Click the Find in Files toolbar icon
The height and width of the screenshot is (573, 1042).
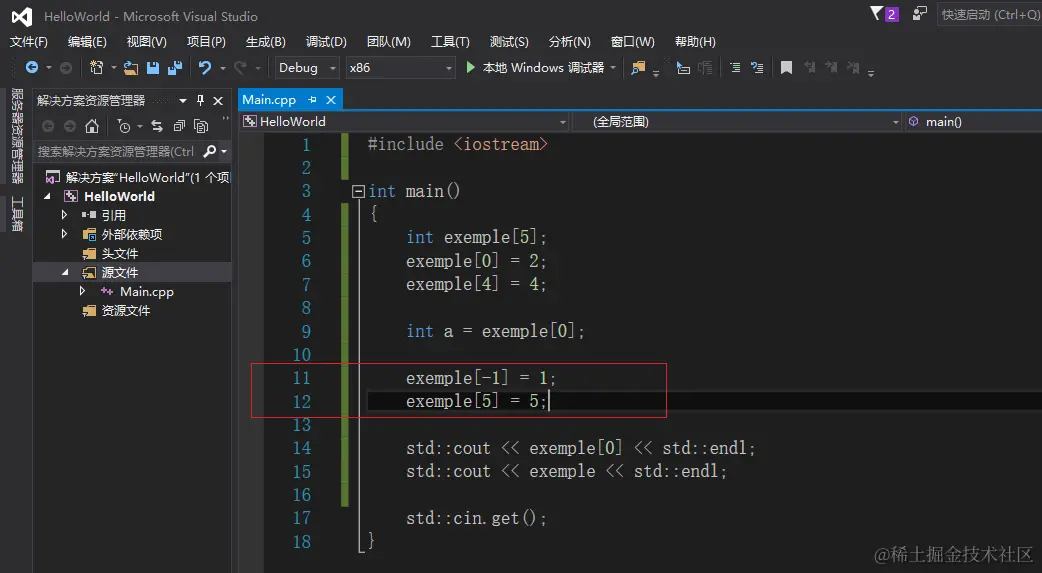638,67
